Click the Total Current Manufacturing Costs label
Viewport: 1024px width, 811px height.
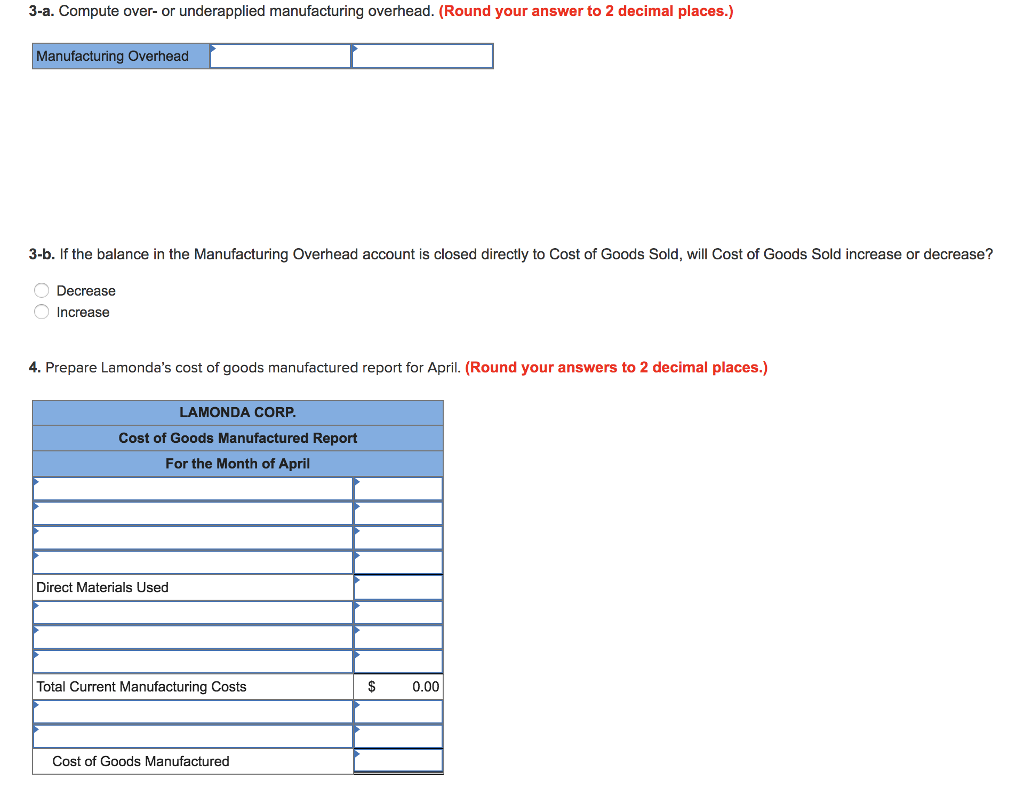coord(142,687)
